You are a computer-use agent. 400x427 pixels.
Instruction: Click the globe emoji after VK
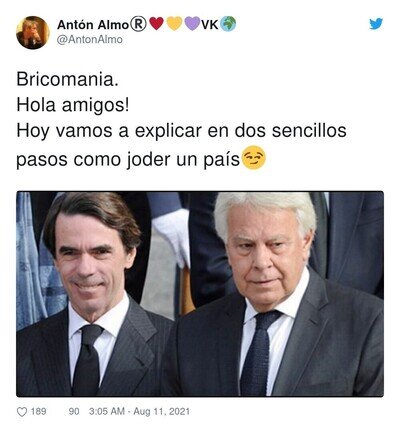[x=228, y=24]
